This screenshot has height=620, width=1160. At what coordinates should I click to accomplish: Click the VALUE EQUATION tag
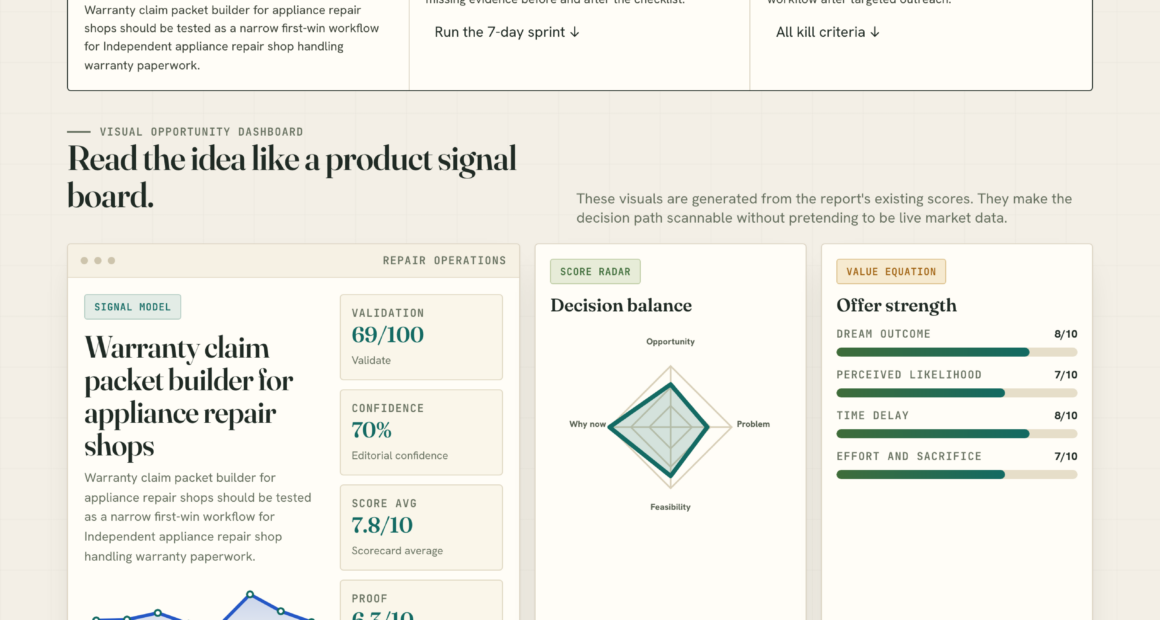coord(891,272)
